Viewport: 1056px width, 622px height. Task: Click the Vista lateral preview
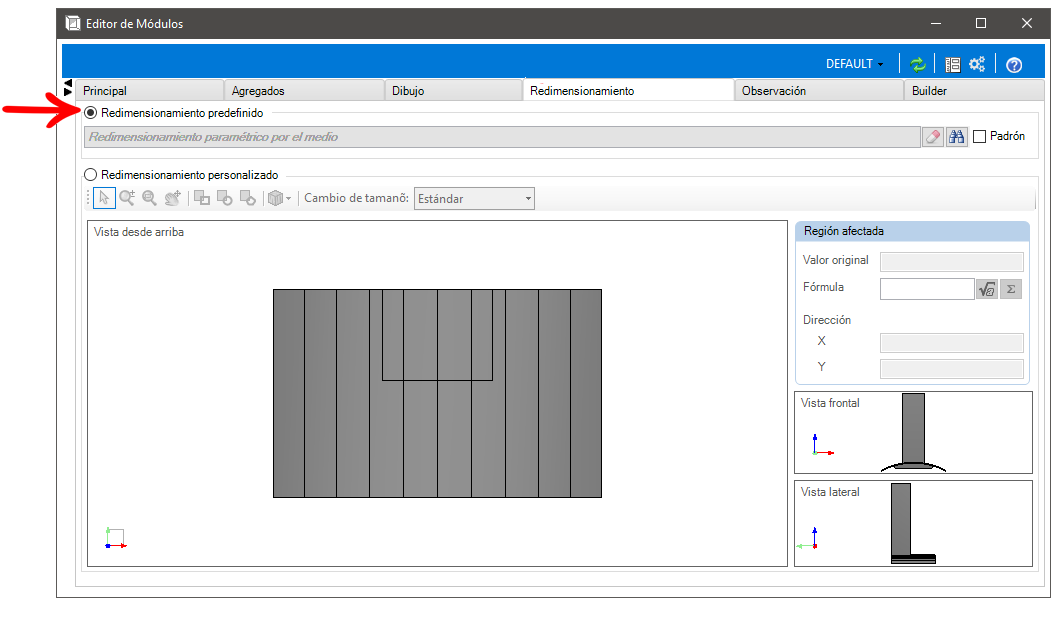tap(913, 524)
